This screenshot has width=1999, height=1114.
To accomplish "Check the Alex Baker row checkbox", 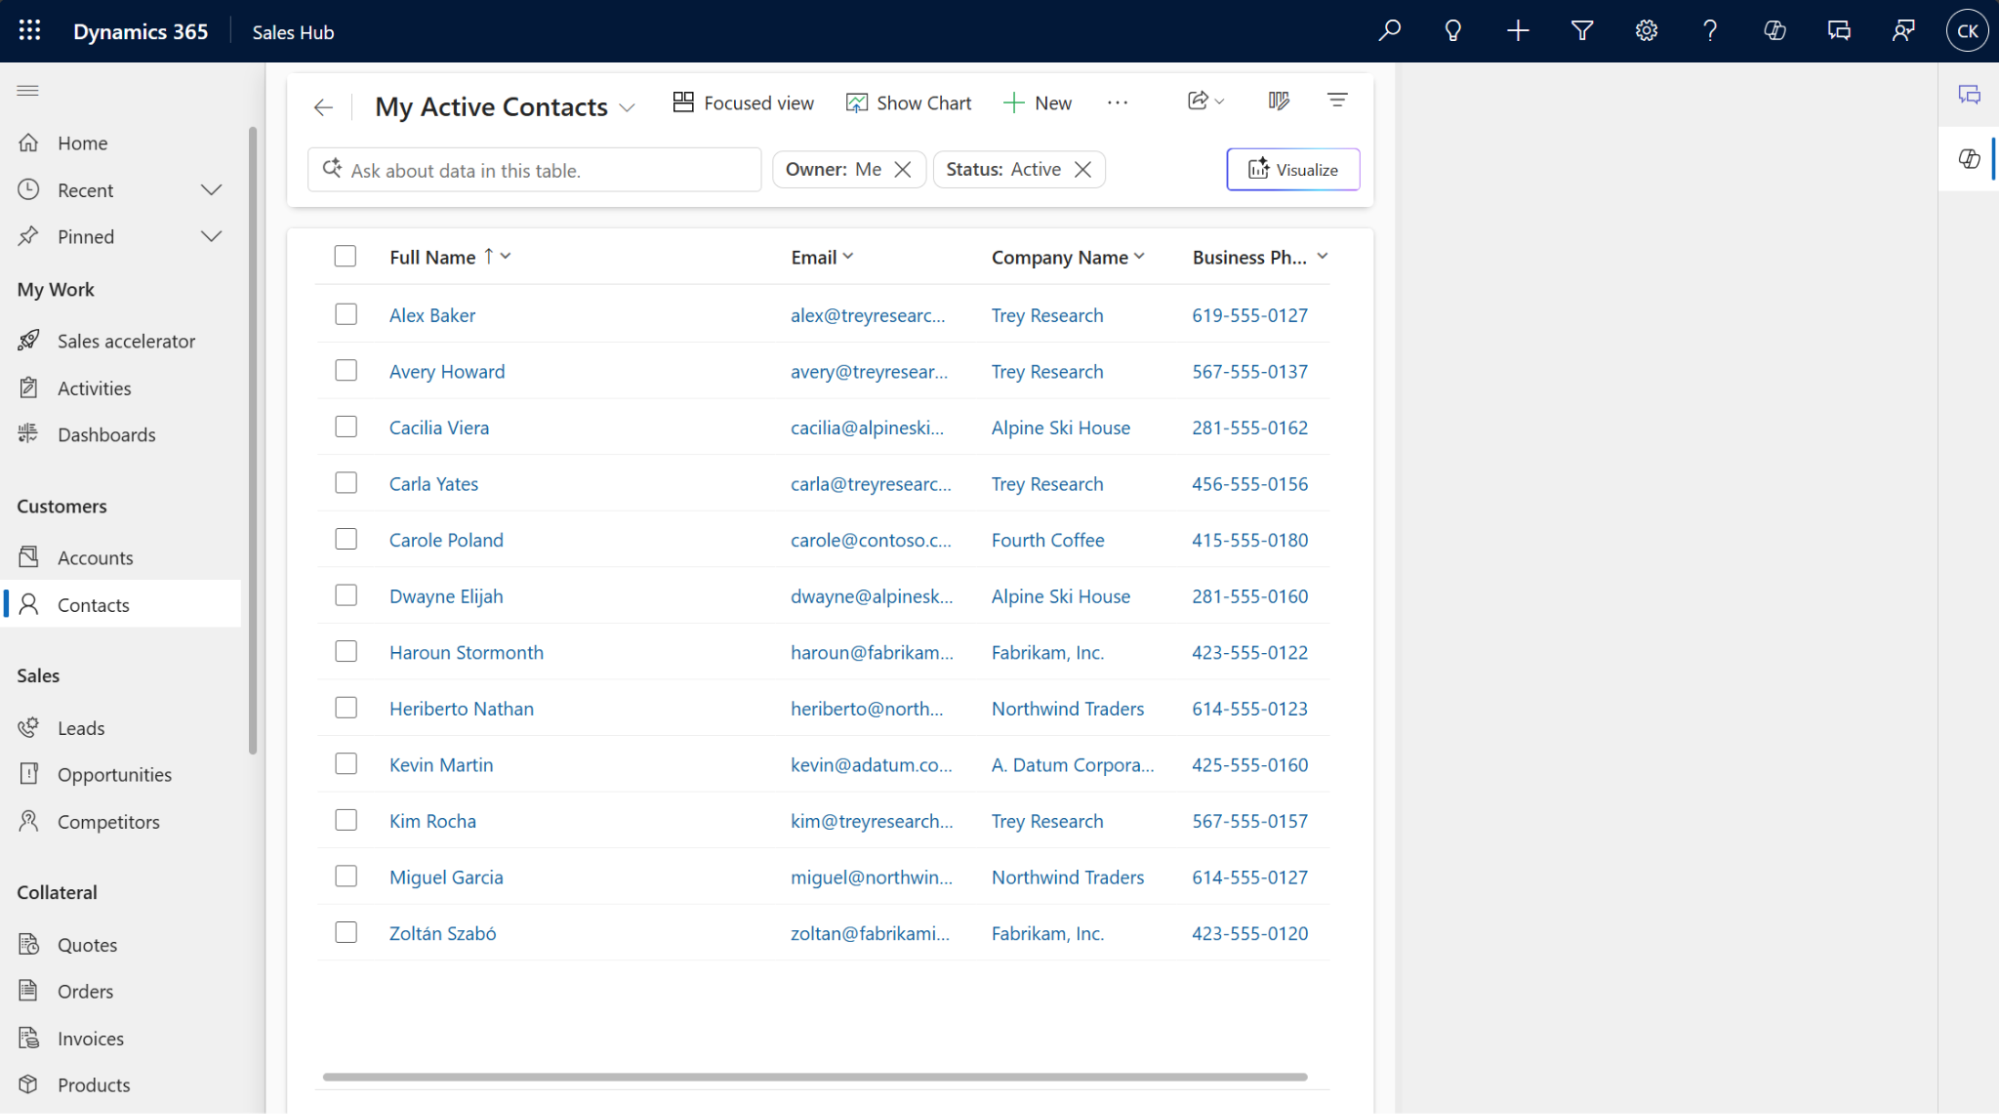I will [346, 315].
